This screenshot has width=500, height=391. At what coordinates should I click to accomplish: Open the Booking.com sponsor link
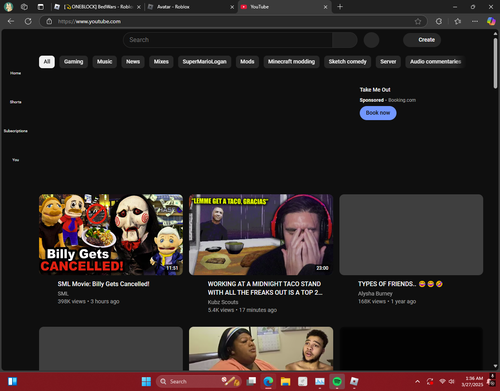(402, 100)
